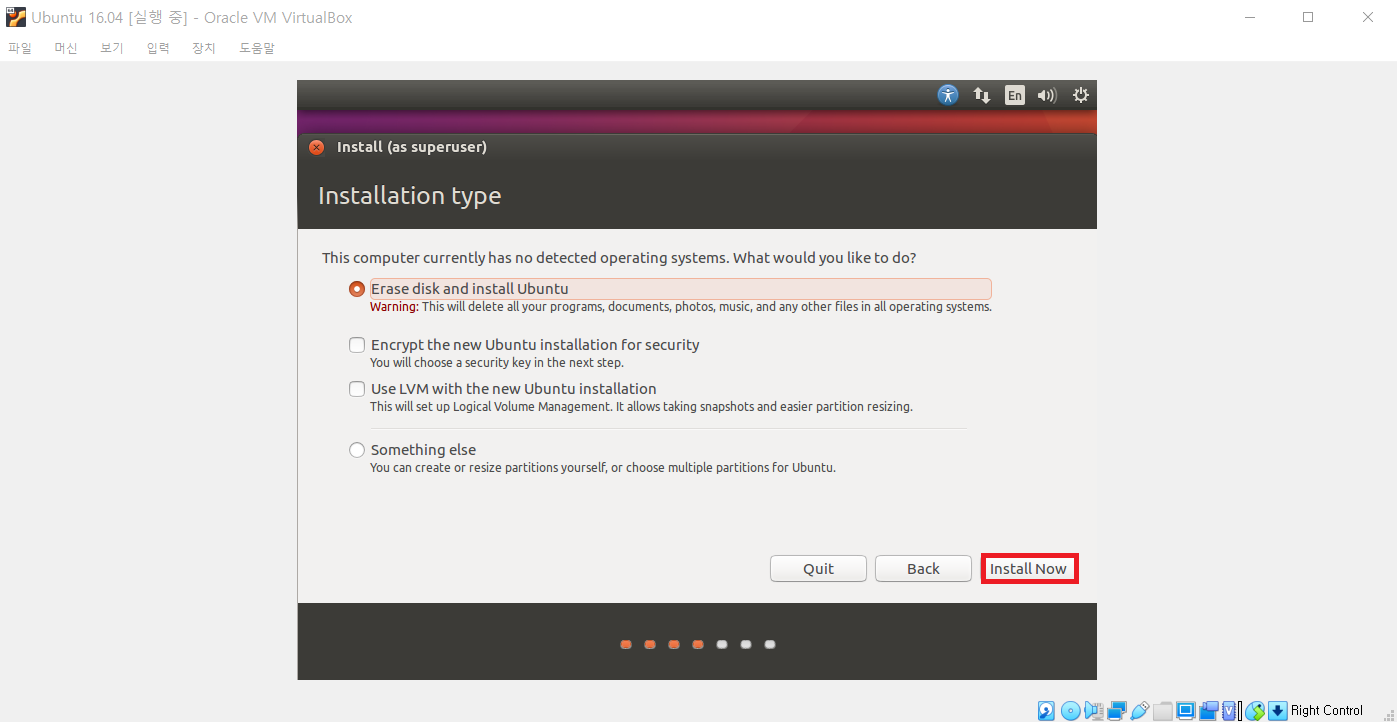Select the Something else radio option
The image size is (1397, 722).
pyautogui.click(x=357, y=450)
